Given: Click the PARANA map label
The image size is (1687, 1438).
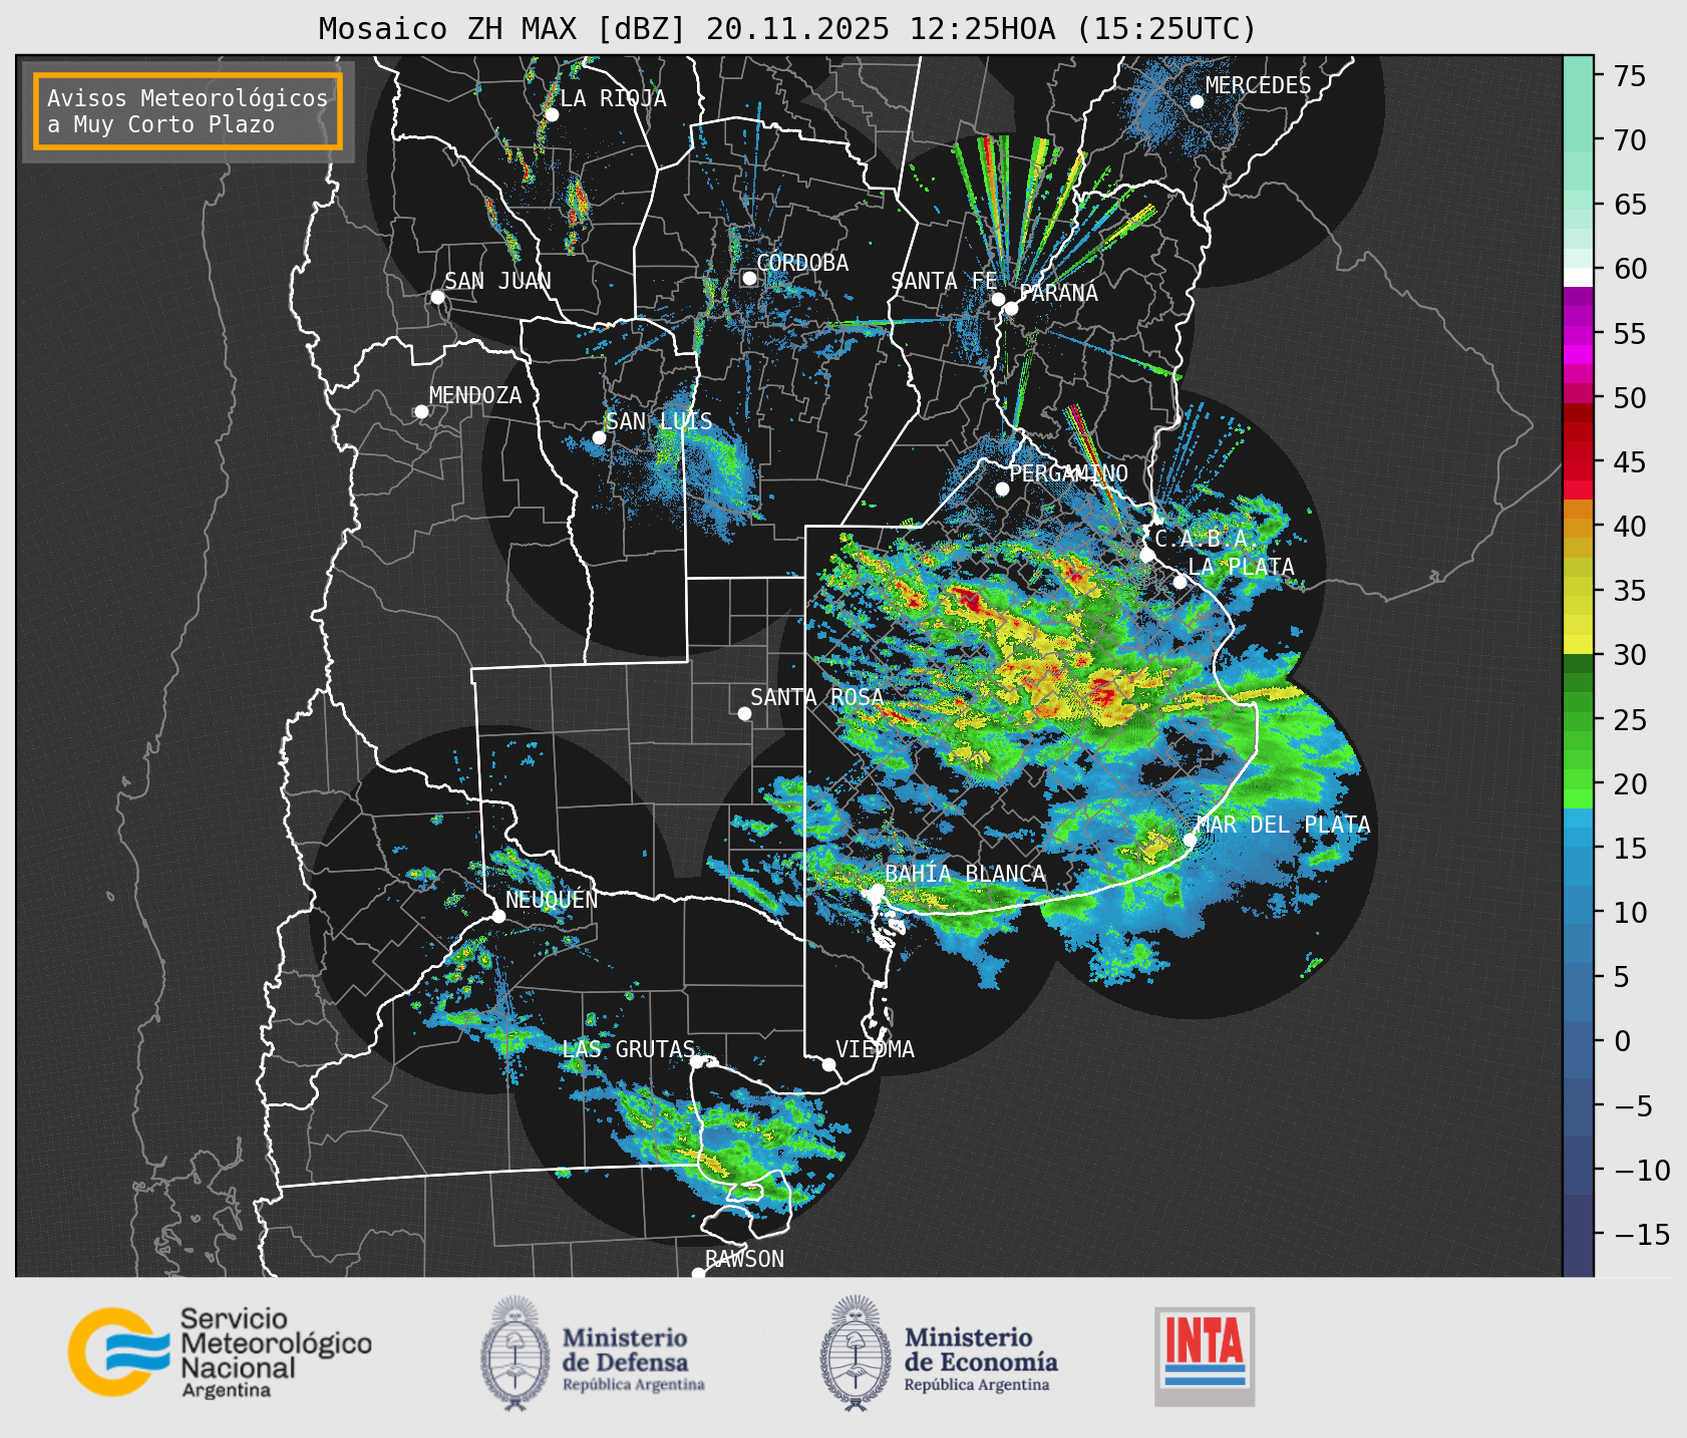Looking at the screenshot, I should 1058,293.
